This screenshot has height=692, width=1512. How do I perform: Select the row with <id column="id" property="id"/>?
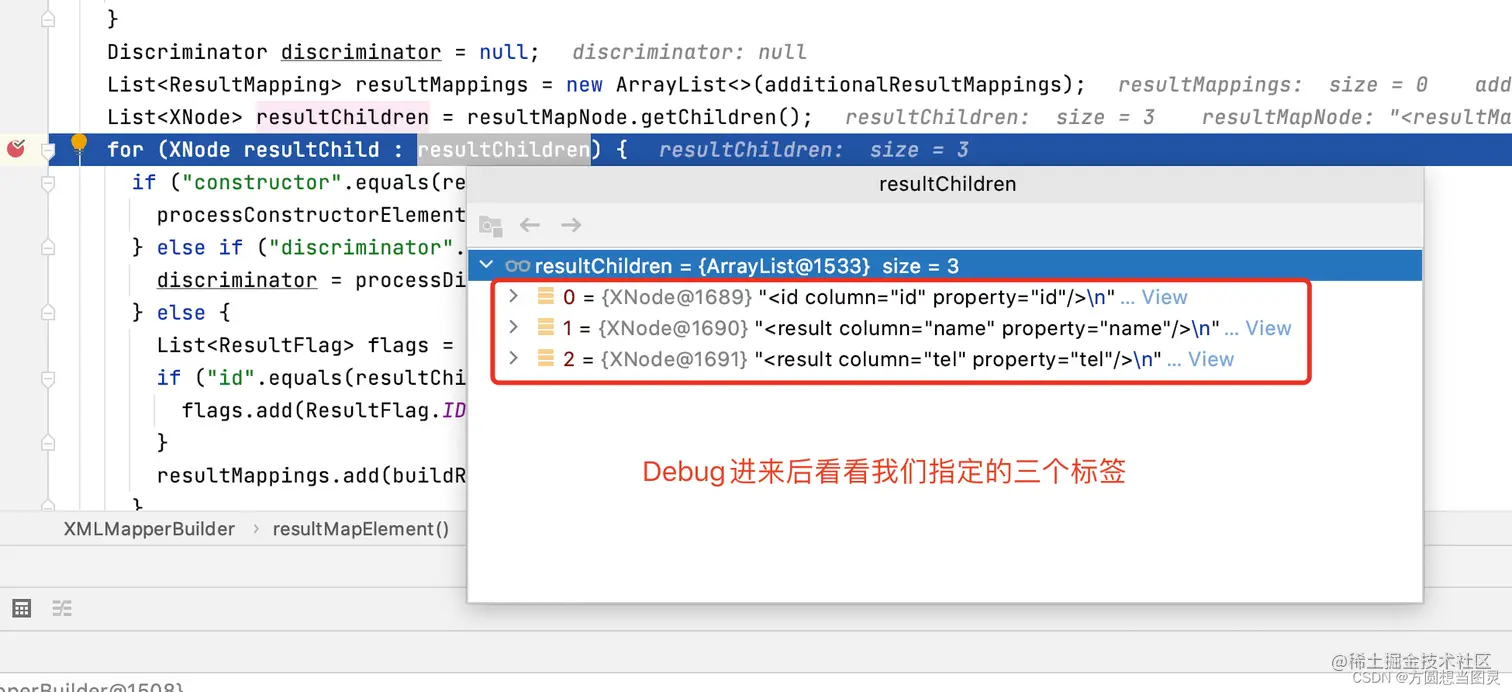[945, 297]
